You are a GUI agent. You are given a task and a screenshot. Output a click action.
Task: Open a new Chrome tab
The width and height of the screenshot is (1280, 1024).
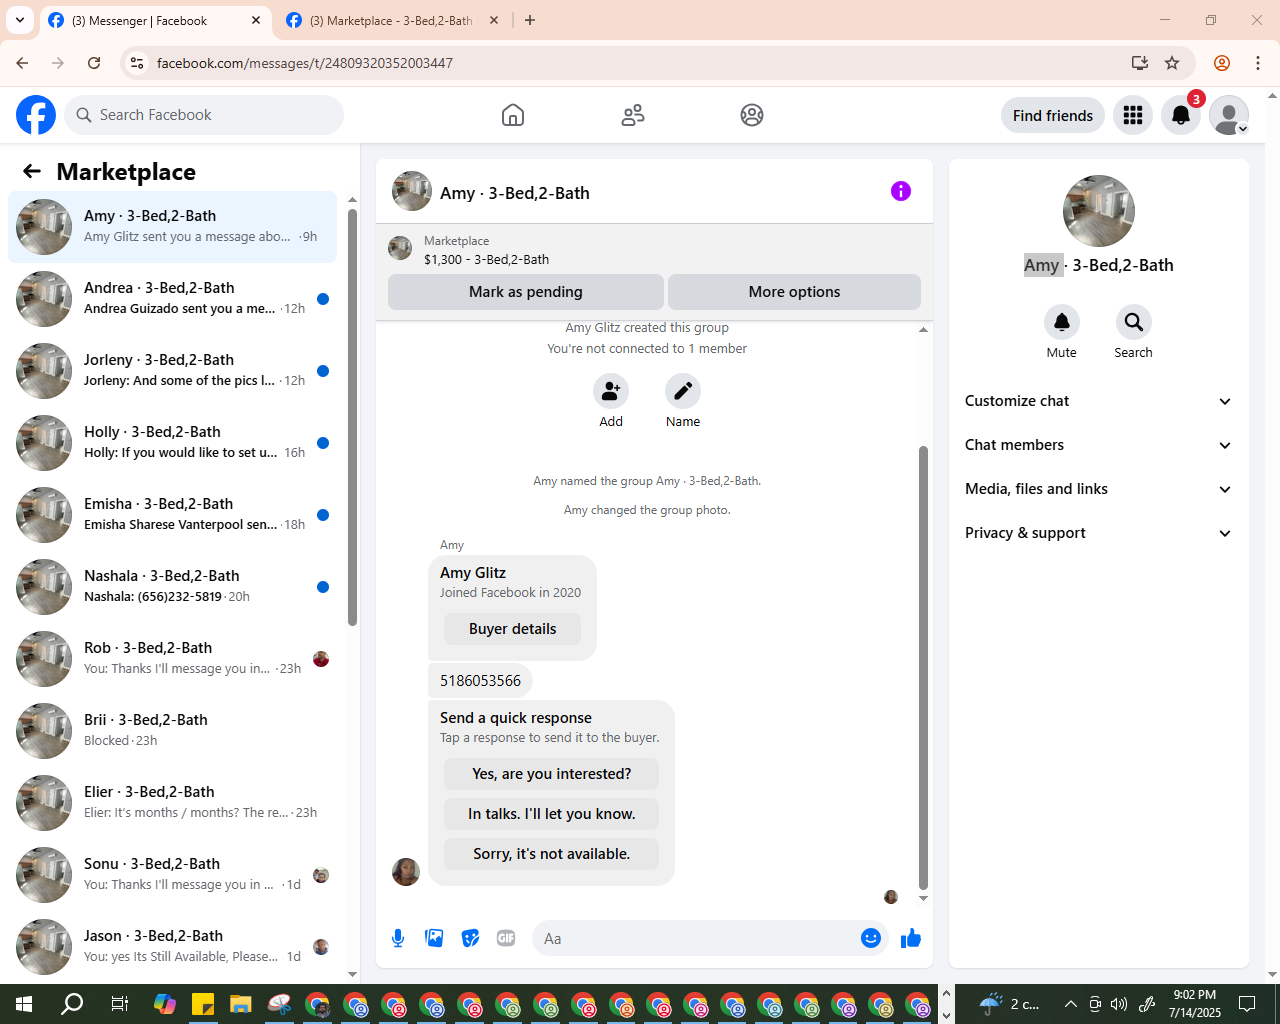pyautogui.click(x=530, y=20)
